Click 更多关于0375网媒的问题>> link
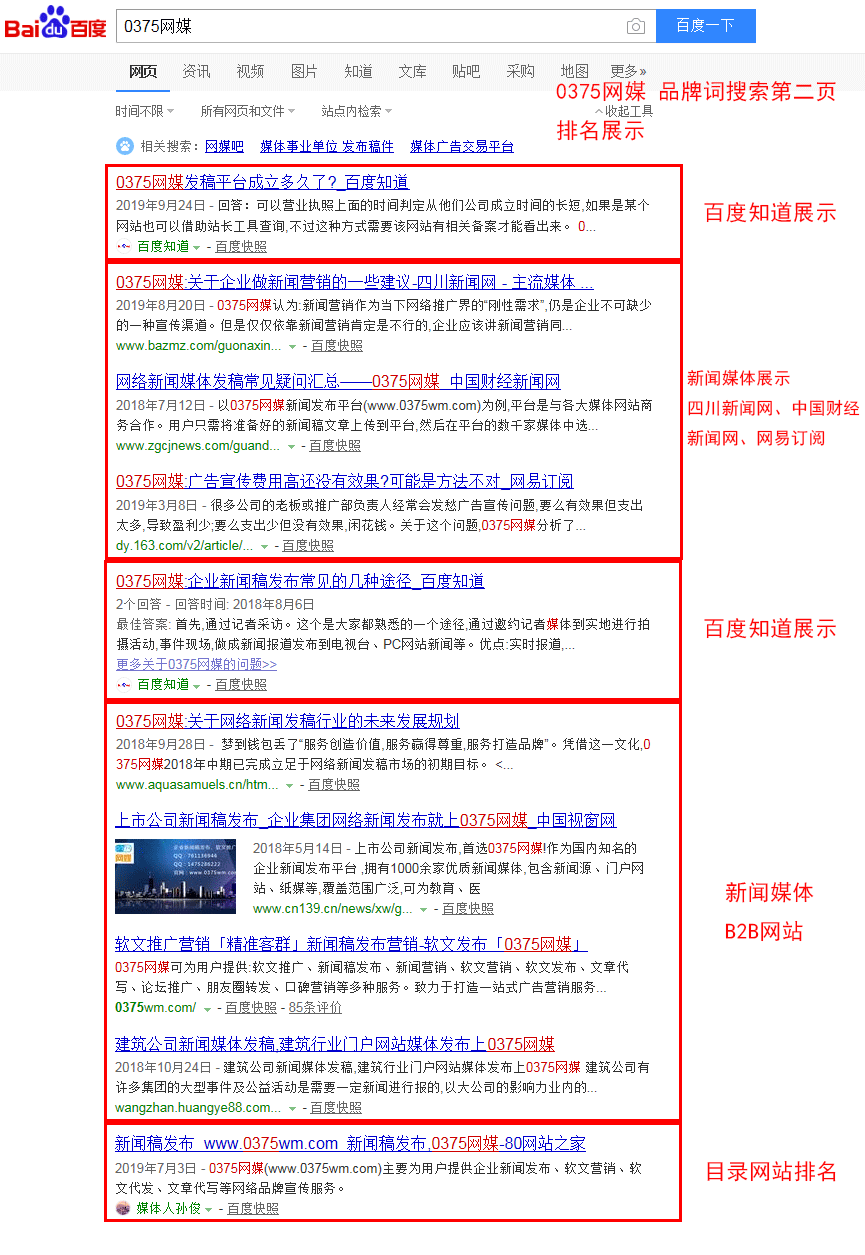The height and width of the screenshot is (1255, 865). (196, 664)
